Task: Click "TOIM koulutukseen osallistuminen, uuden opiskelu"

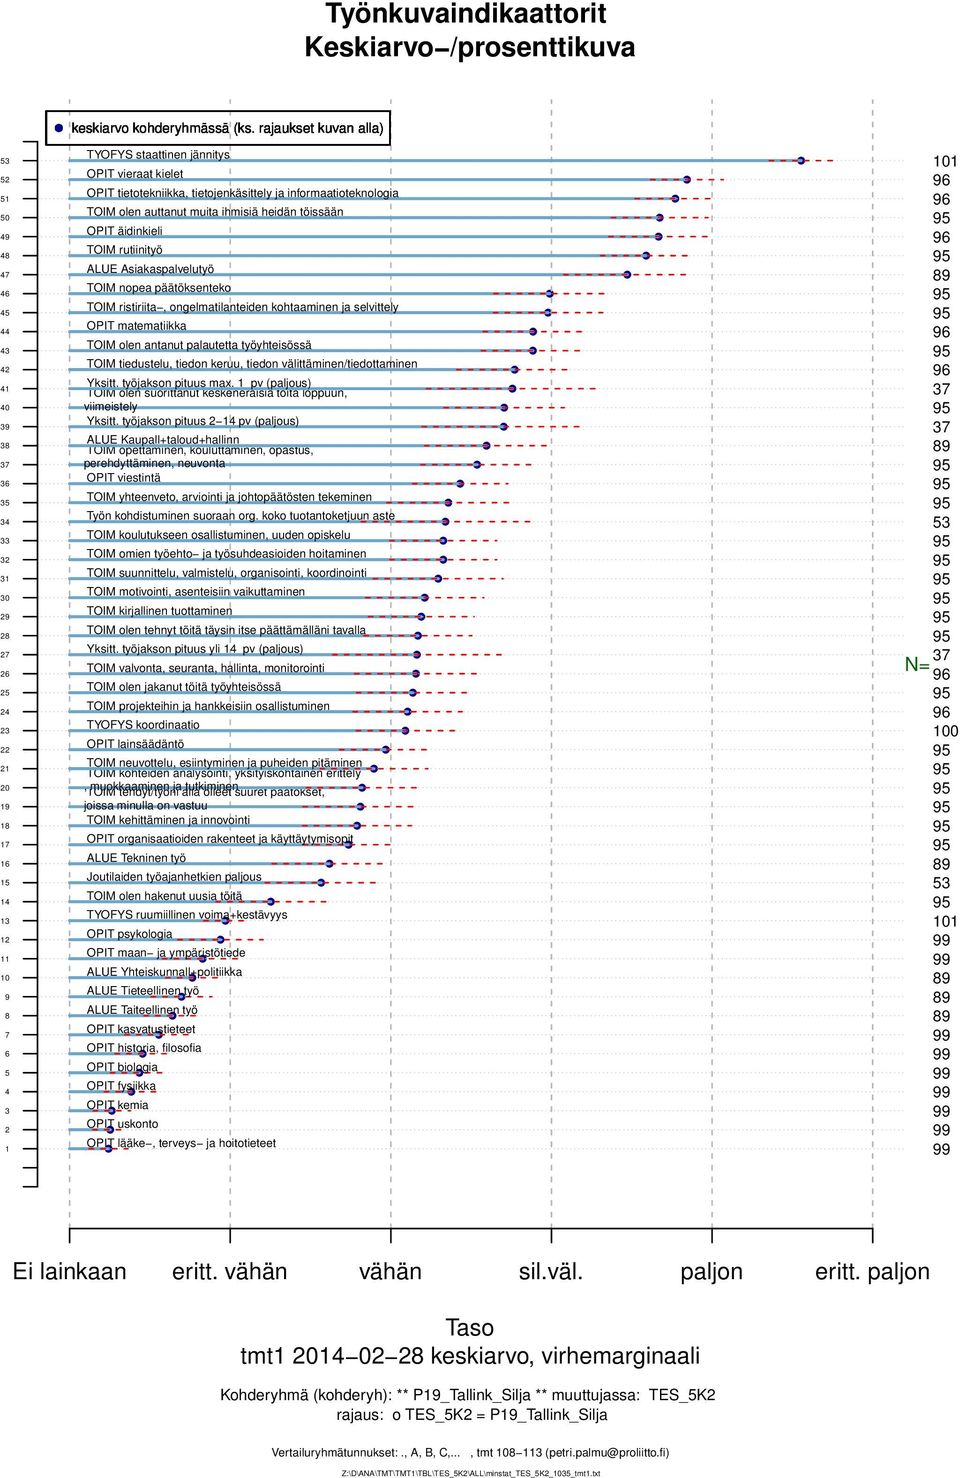Action: point(218,535)
